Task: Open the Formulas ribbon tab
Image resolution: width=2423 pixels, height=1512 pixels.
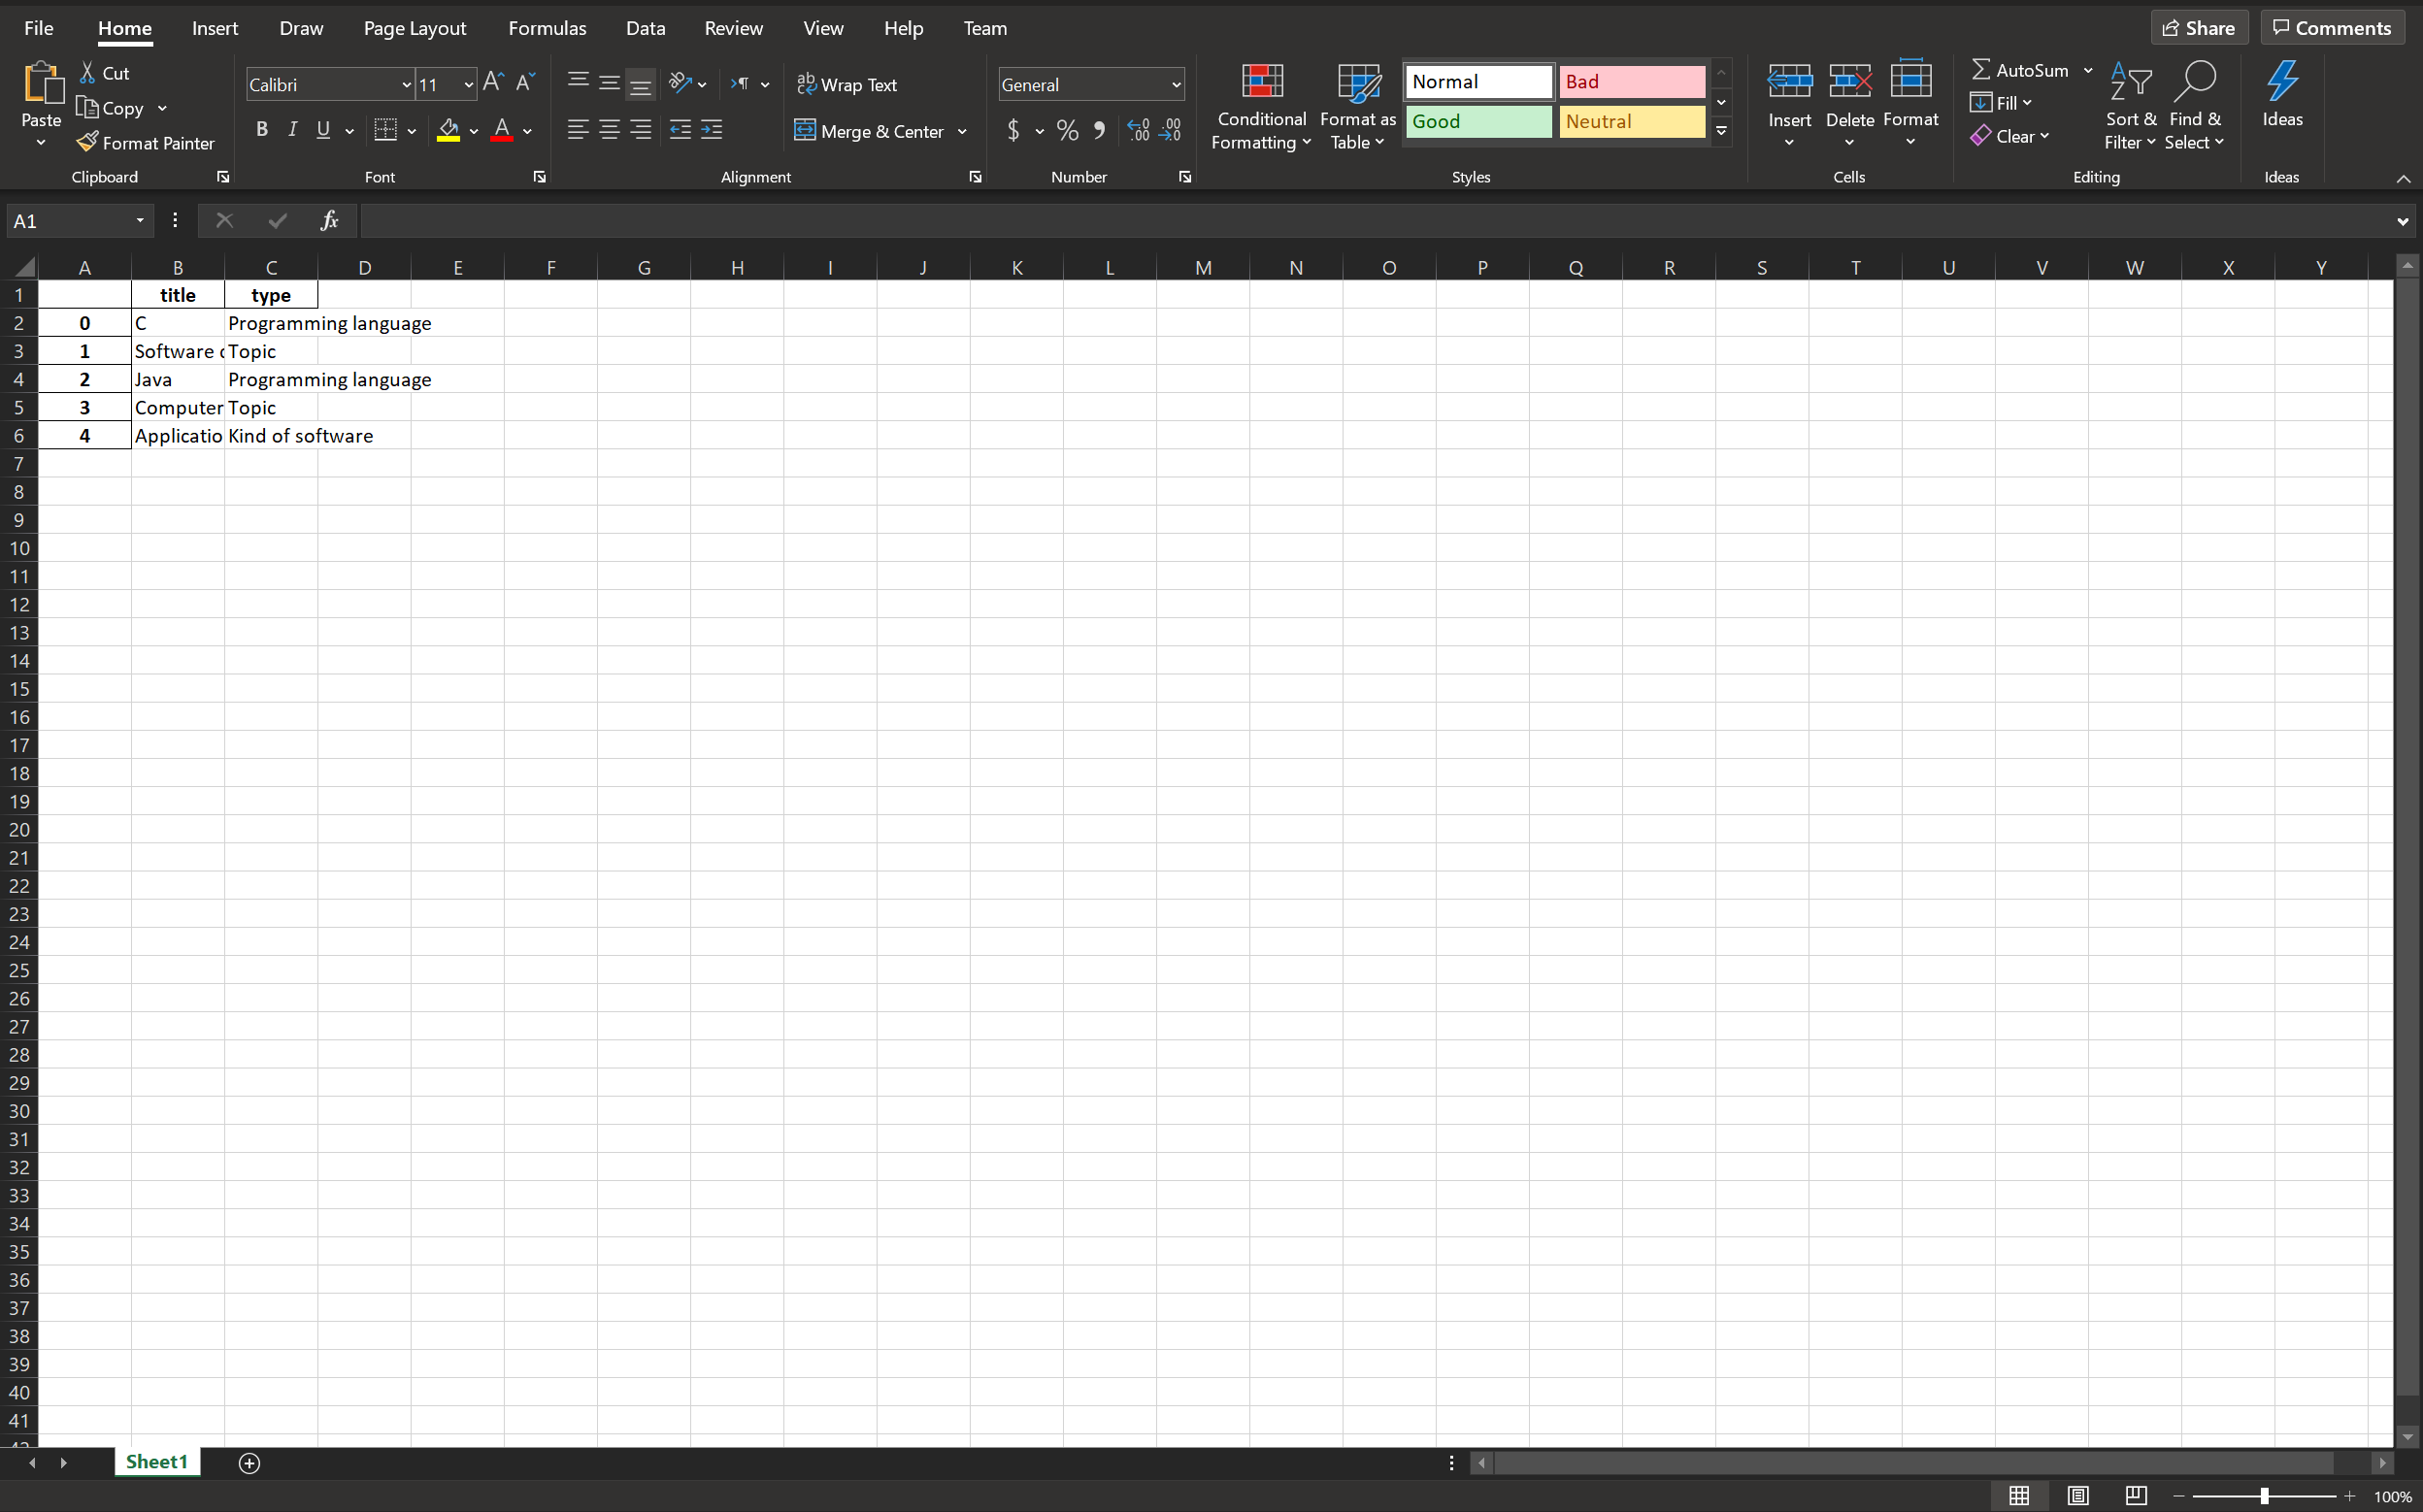Action: 547,28
